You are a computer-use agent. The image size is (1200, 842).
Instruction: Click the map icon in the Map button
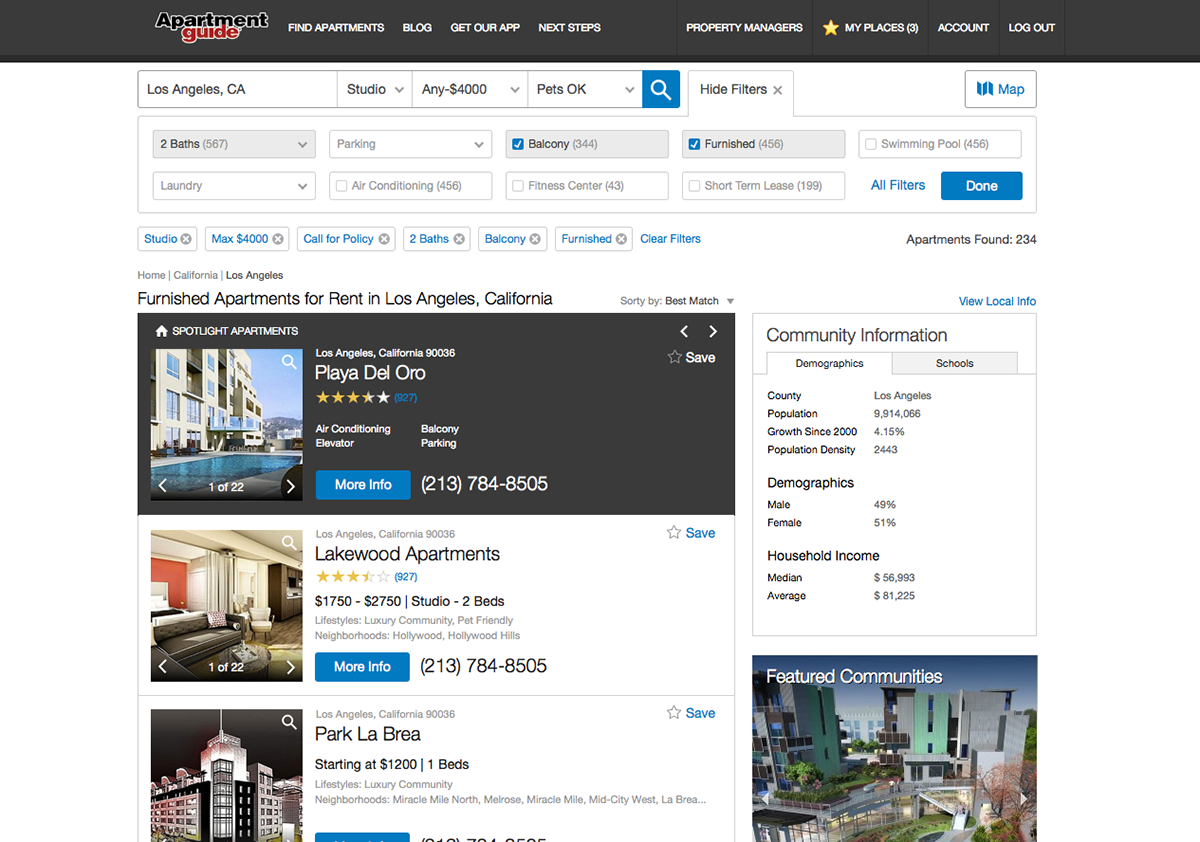985,89
